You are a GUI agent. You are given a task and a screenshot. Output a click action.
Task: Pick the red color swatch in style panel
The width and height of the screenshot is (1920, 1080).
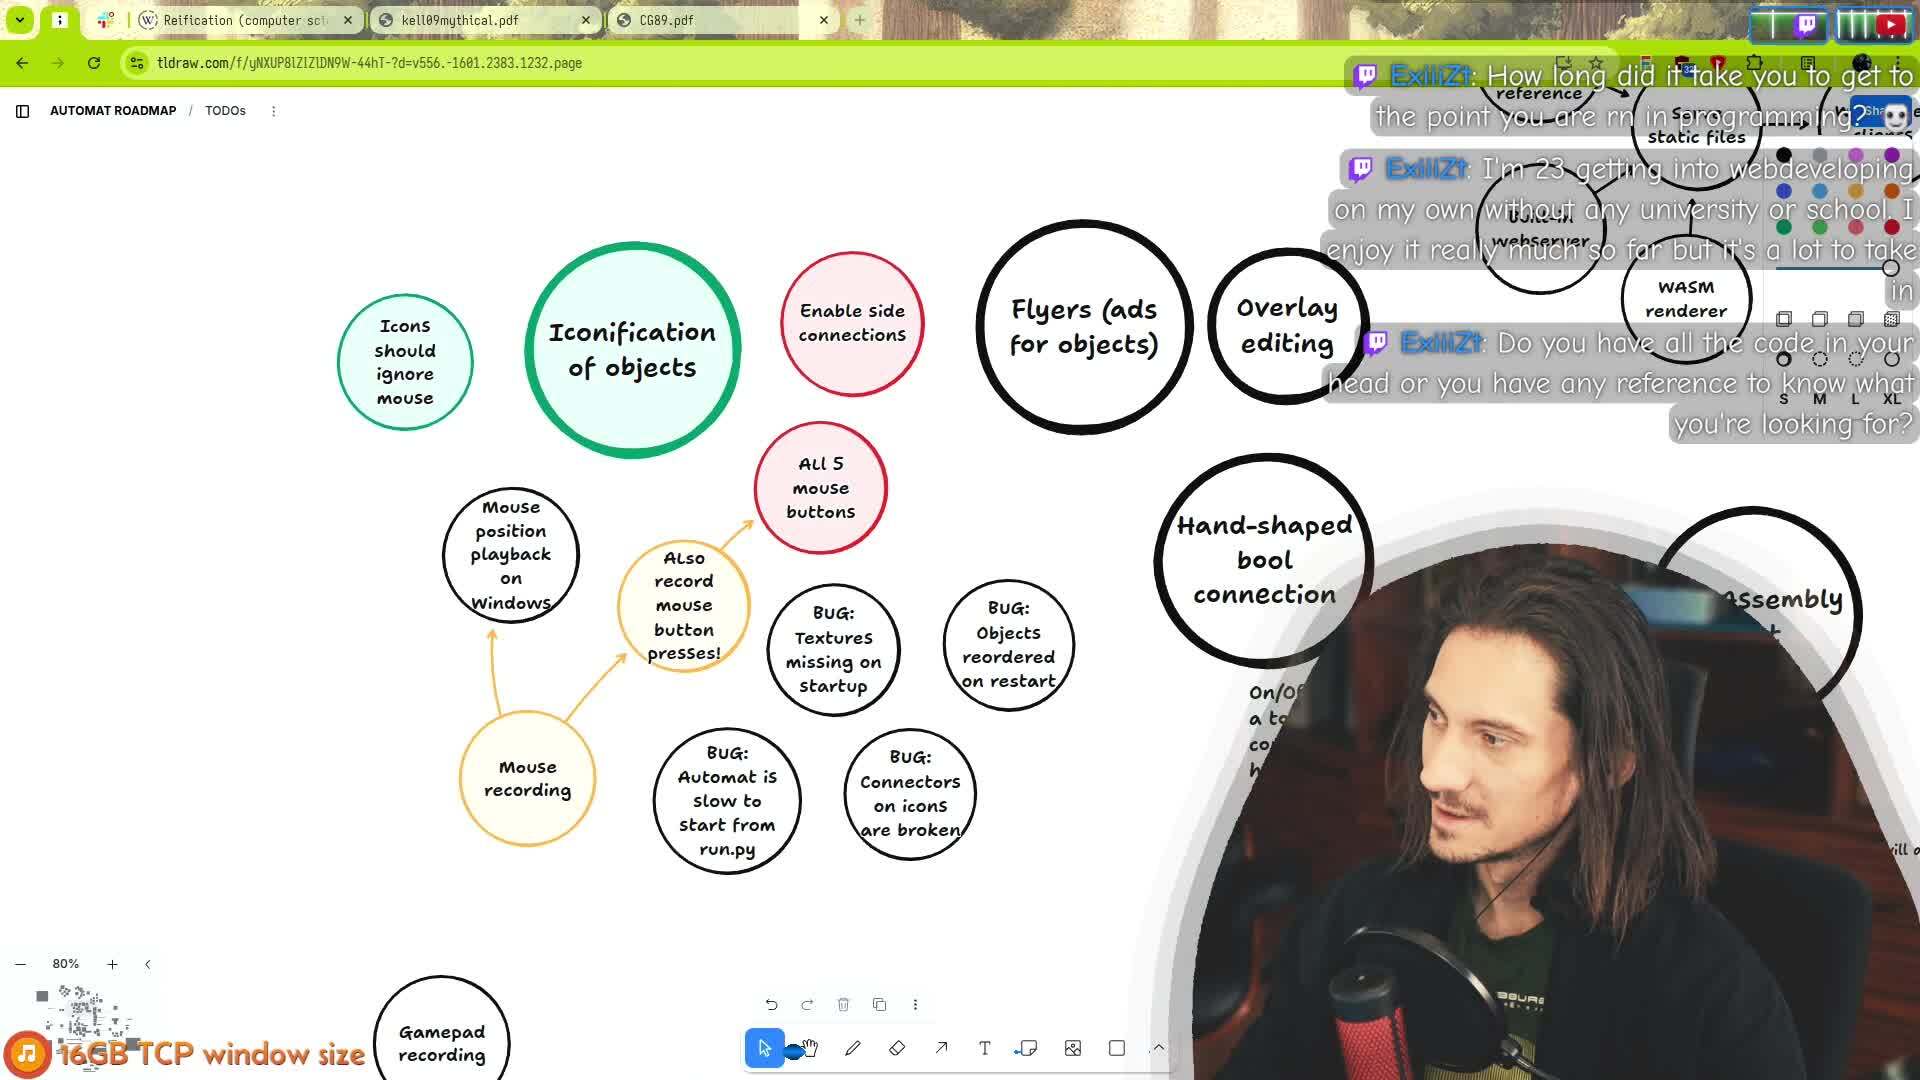(1891, 228)
